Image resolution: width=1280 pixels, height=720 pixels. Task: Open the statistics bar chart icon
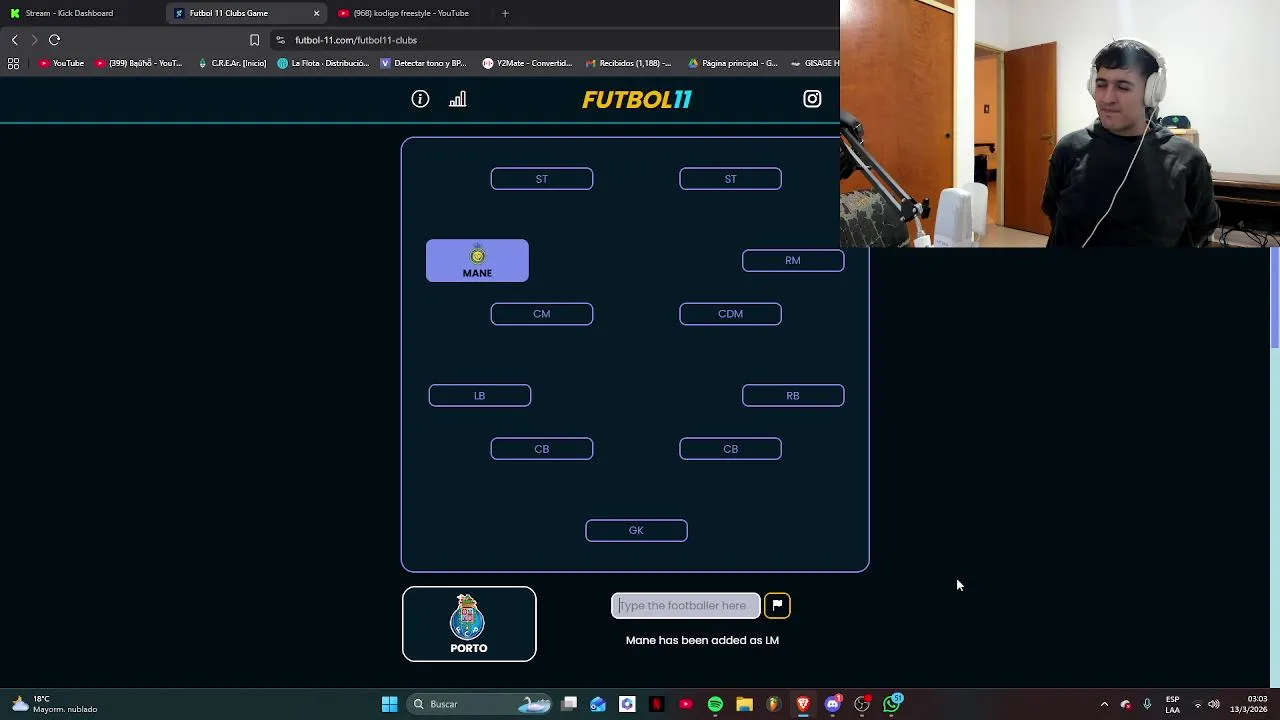pos(458,99)
